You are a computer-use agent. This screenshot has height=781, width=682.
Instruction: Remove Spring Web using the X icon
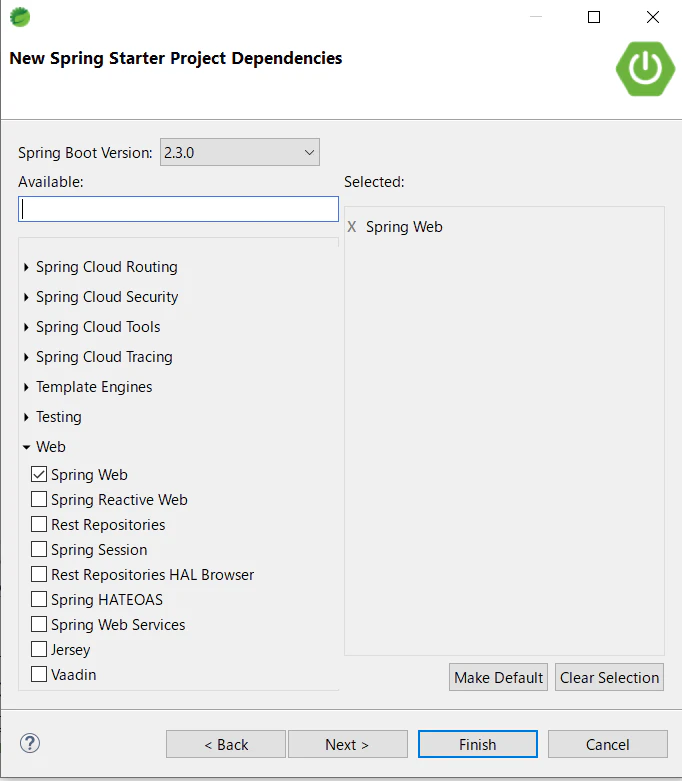pyautogui.click(x=352, y=227)
